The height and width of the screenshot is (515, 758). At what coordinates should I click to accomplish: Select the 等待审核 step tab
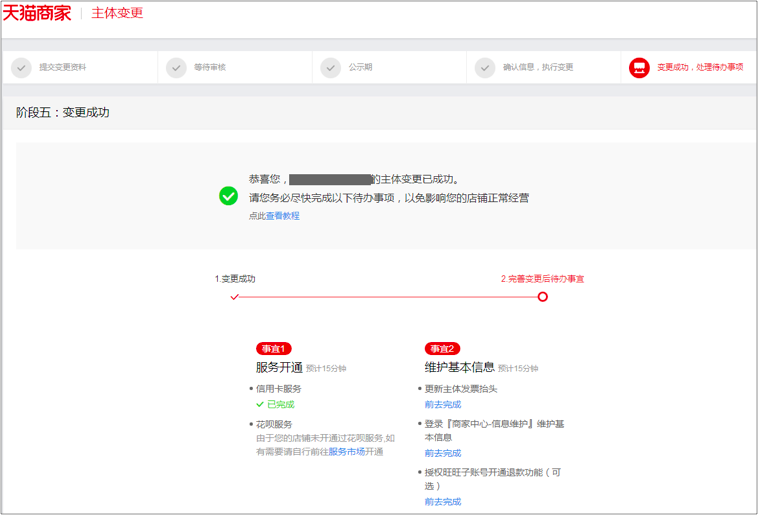tap(210, 68)
